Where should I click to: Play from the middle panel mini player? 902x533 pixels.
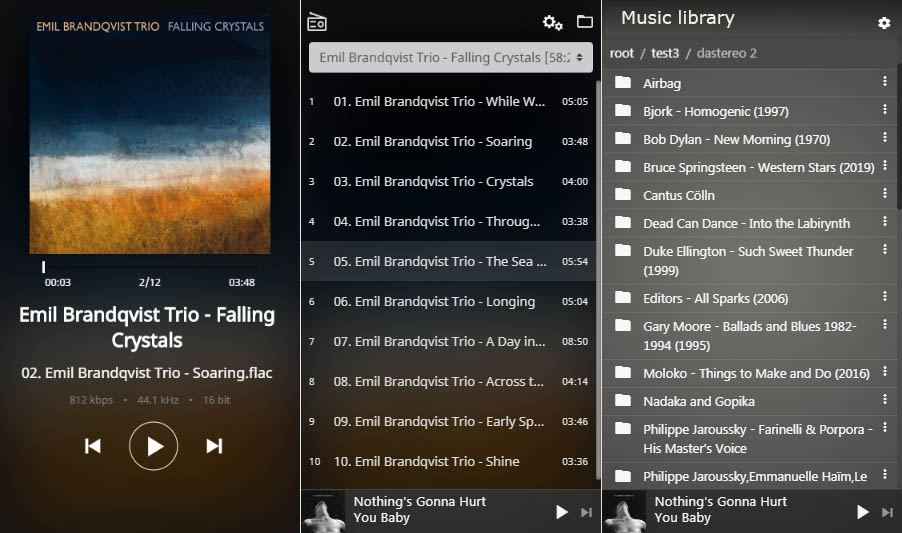point(561,512)
